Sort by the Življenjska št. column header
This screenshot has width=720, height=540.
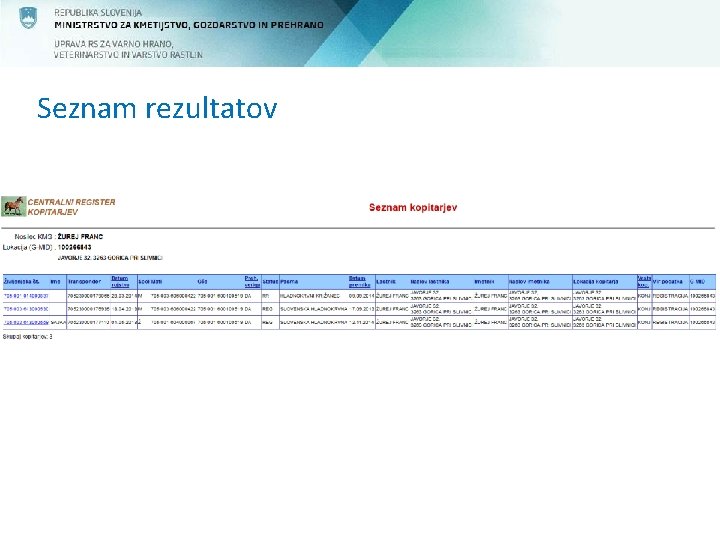click(22, 281)
